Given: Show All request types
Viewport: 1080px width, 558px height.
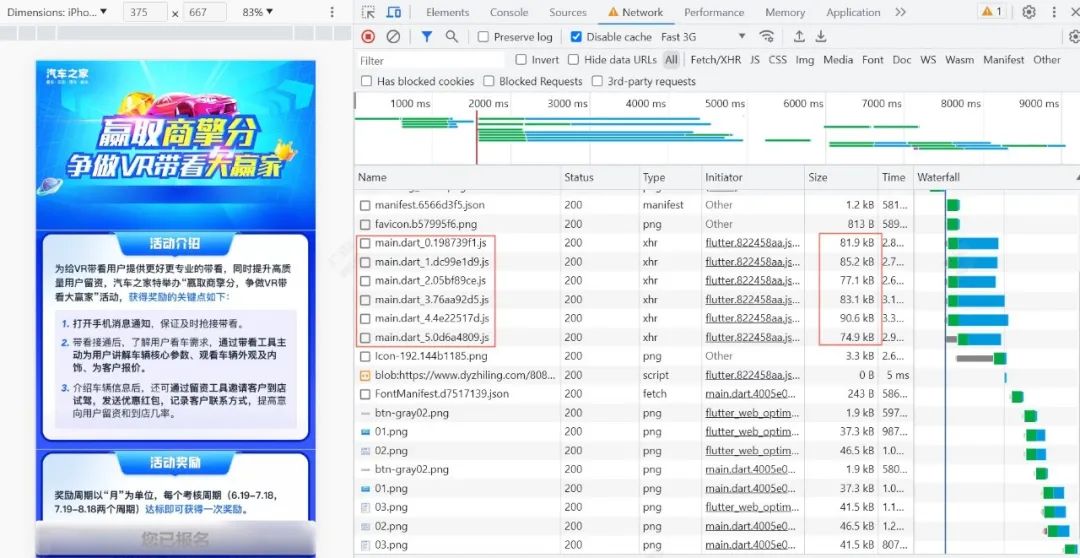Looking at the screenshot, I should click(671, 60).
